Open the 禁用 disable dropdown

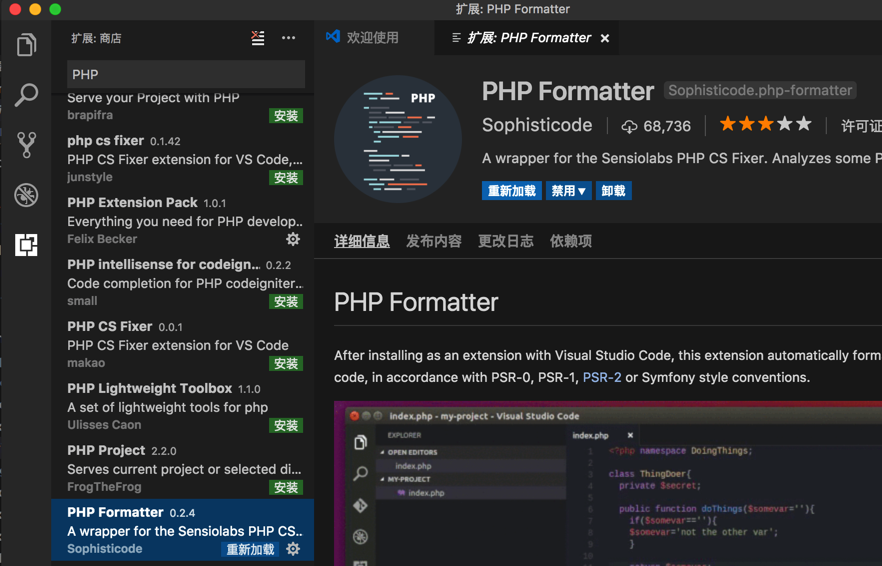tap(569, 191)
